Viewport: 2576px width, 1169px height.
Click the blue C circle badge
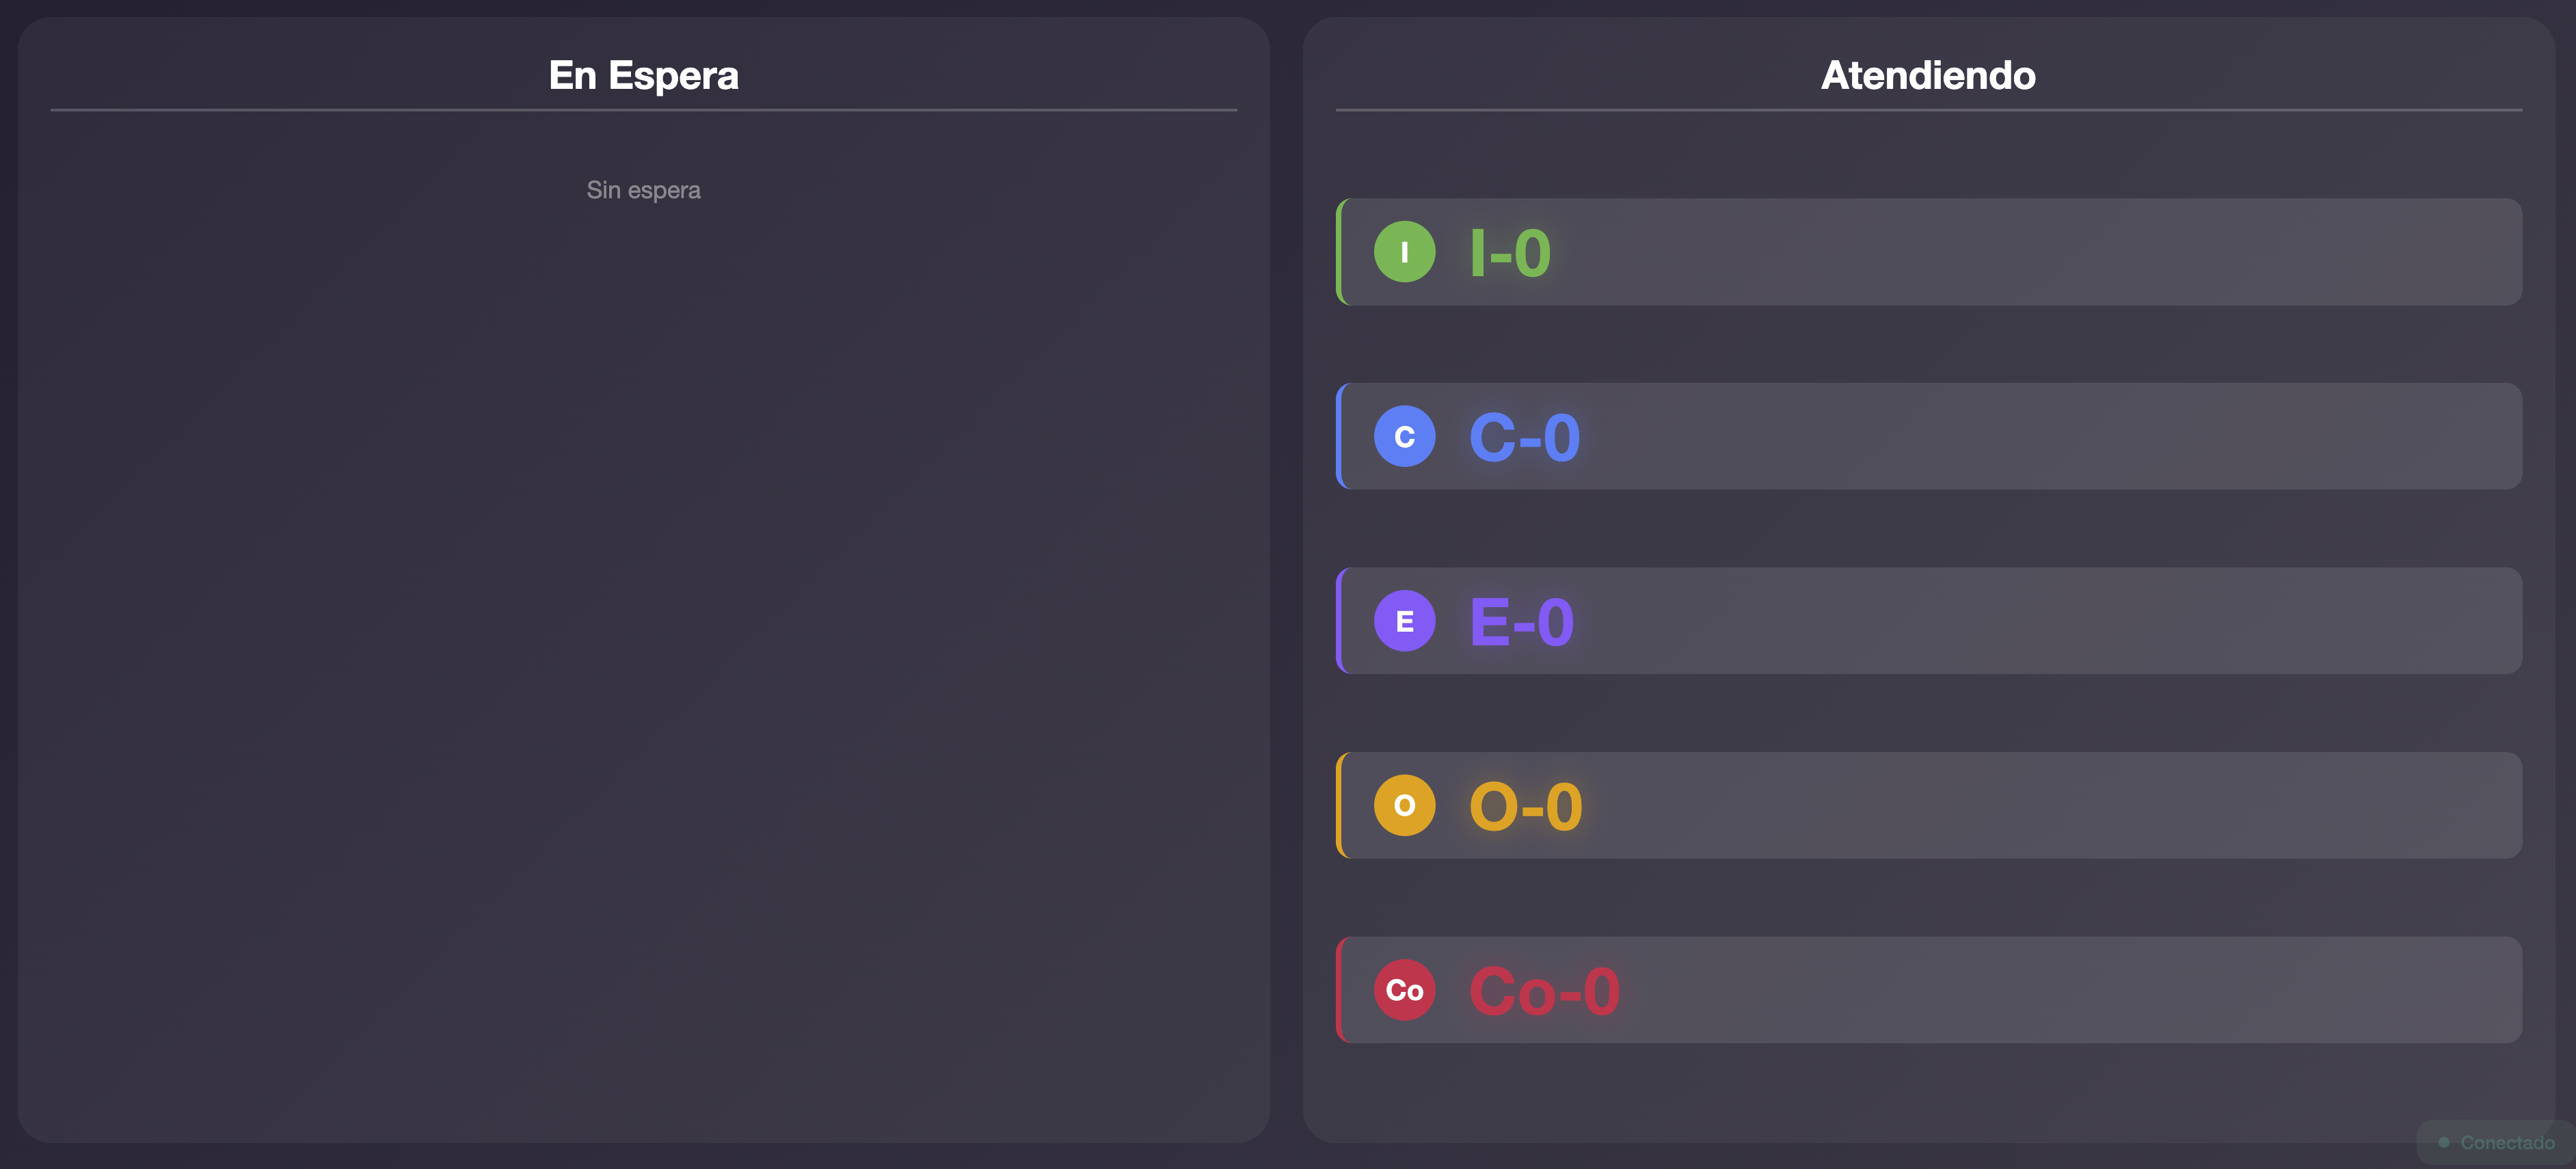tap(1404, 436)
